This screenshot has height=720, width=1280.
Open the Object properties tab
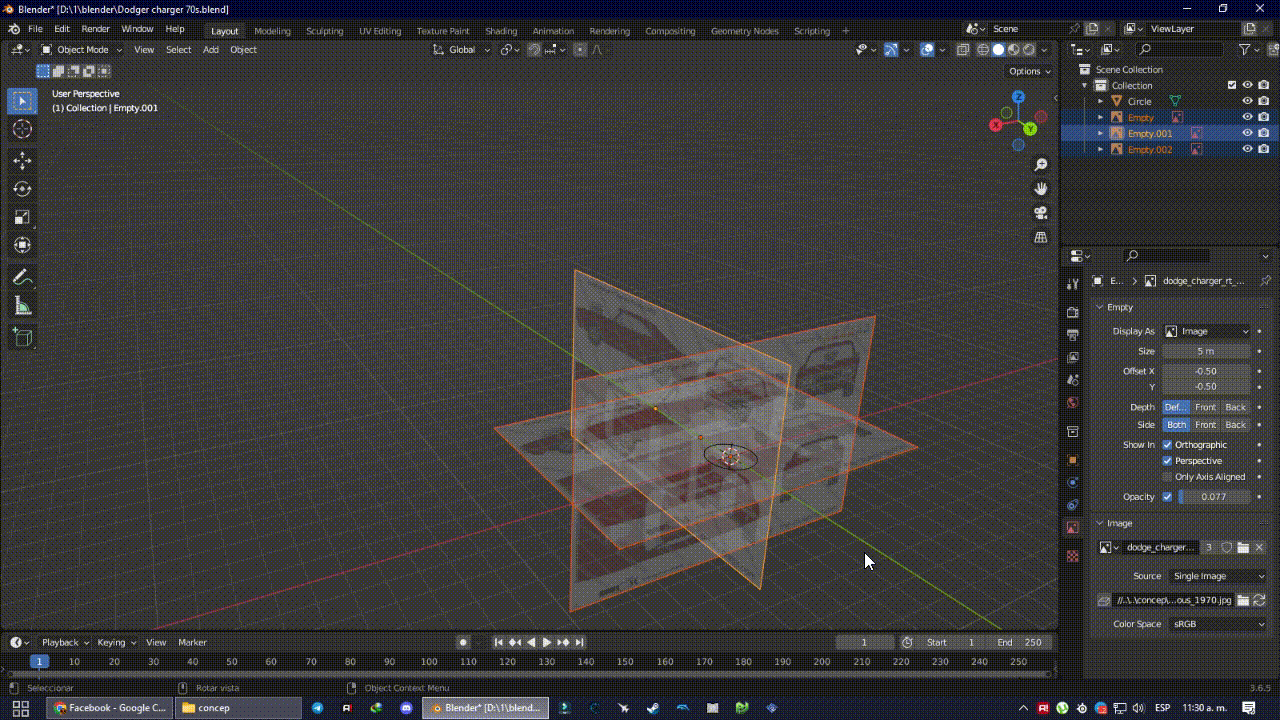click(1073, 460)
